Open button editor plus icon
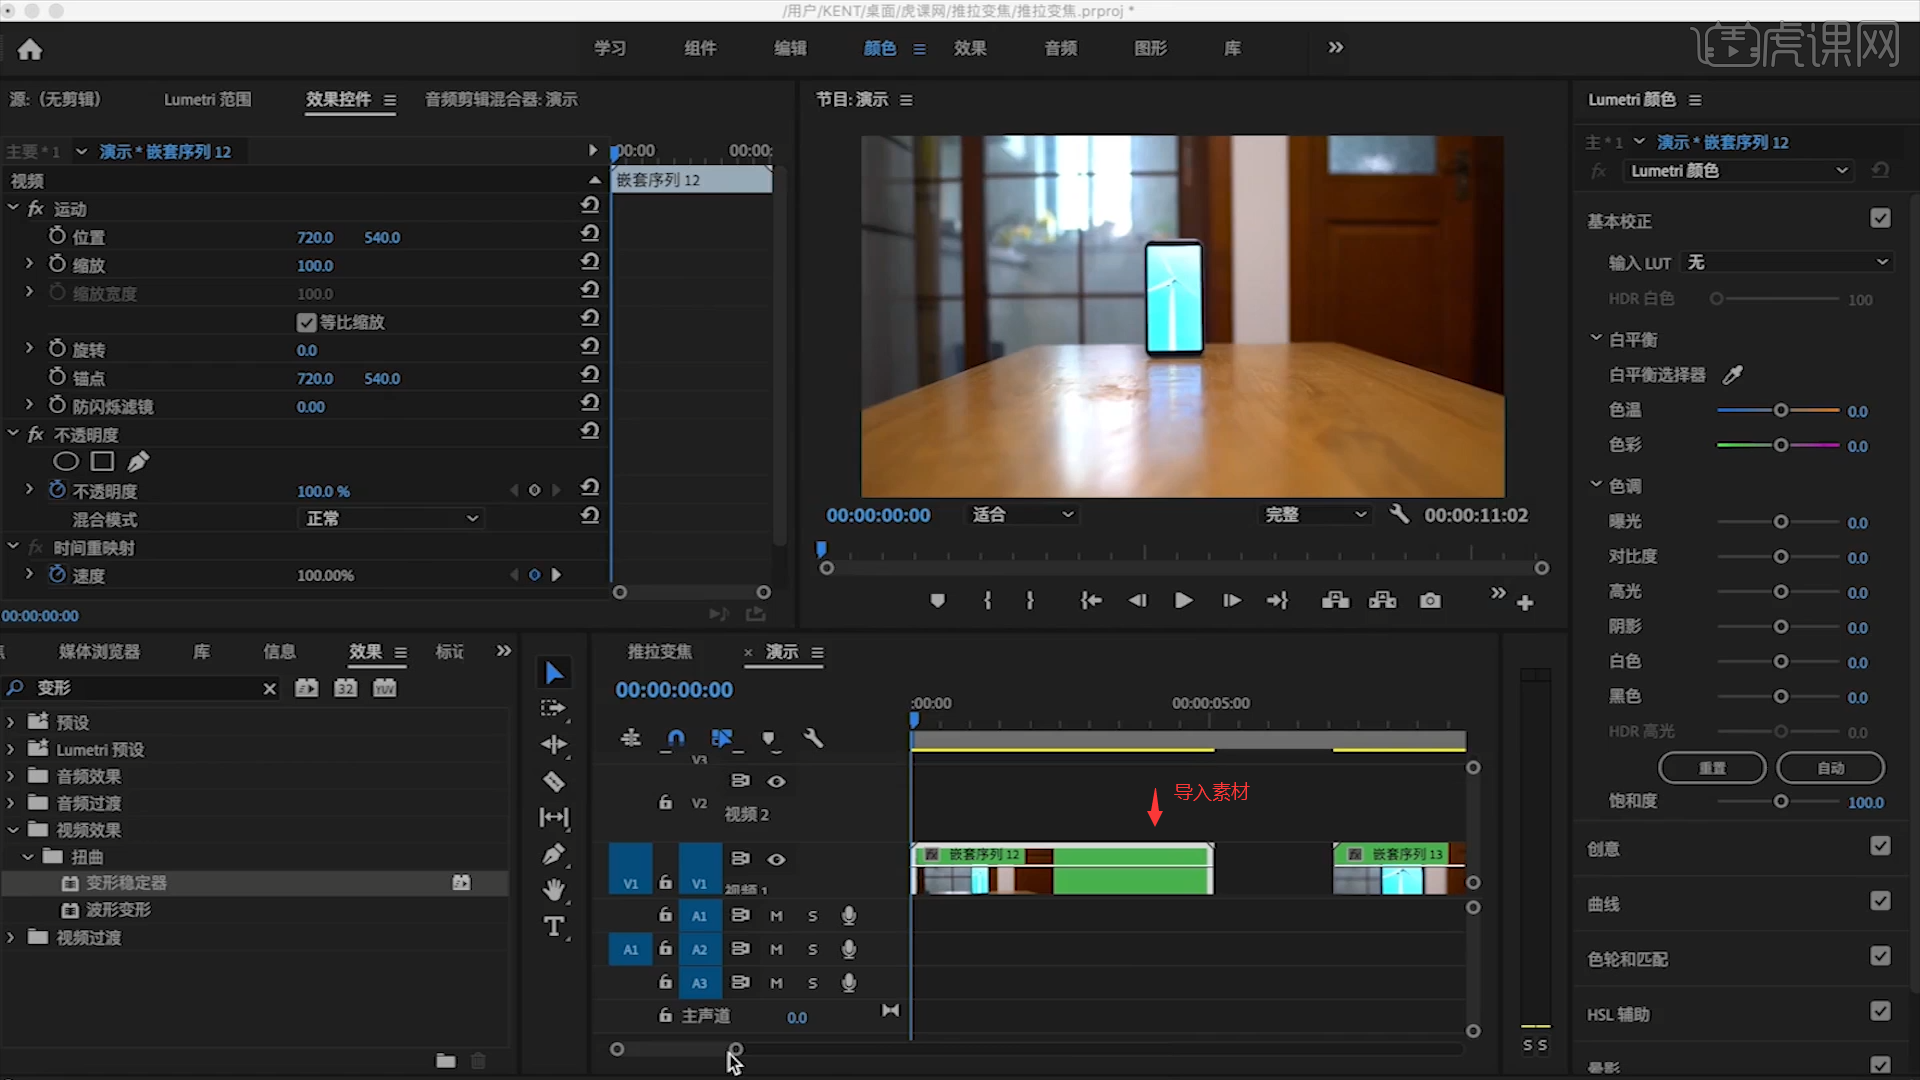Image resolution: width=1920 pixels, height=1080 pixels. point(1525,603)
